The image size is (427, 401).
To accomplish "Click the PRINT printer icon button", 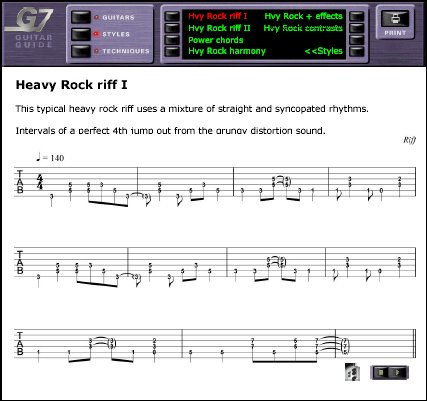I will (x=395, y=19).
